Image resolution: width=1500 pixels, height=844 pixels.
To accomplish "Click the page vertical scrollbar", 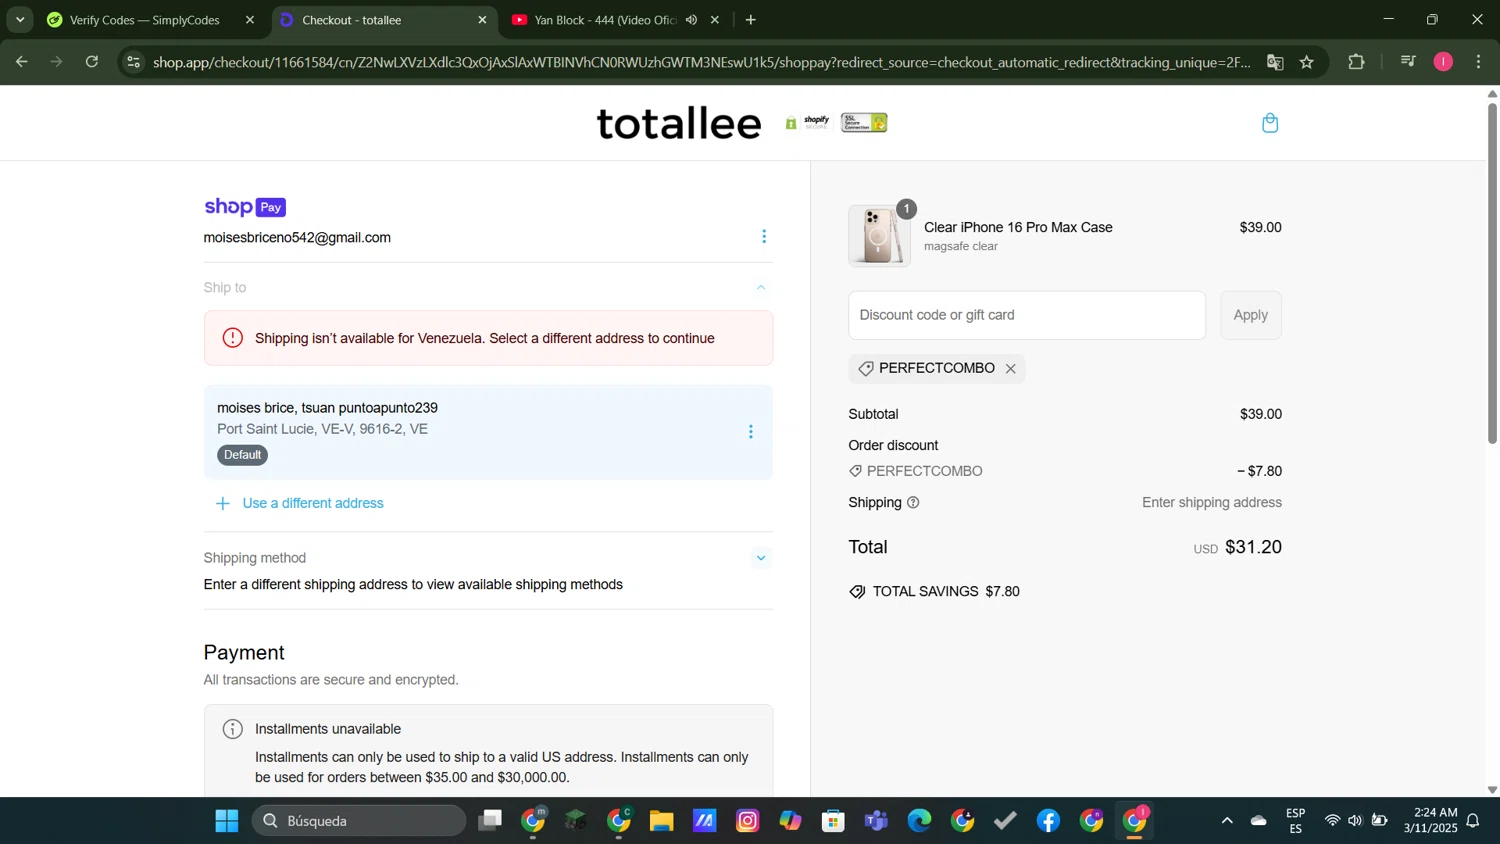I will pyautogui.click(x=1492, y=272).
